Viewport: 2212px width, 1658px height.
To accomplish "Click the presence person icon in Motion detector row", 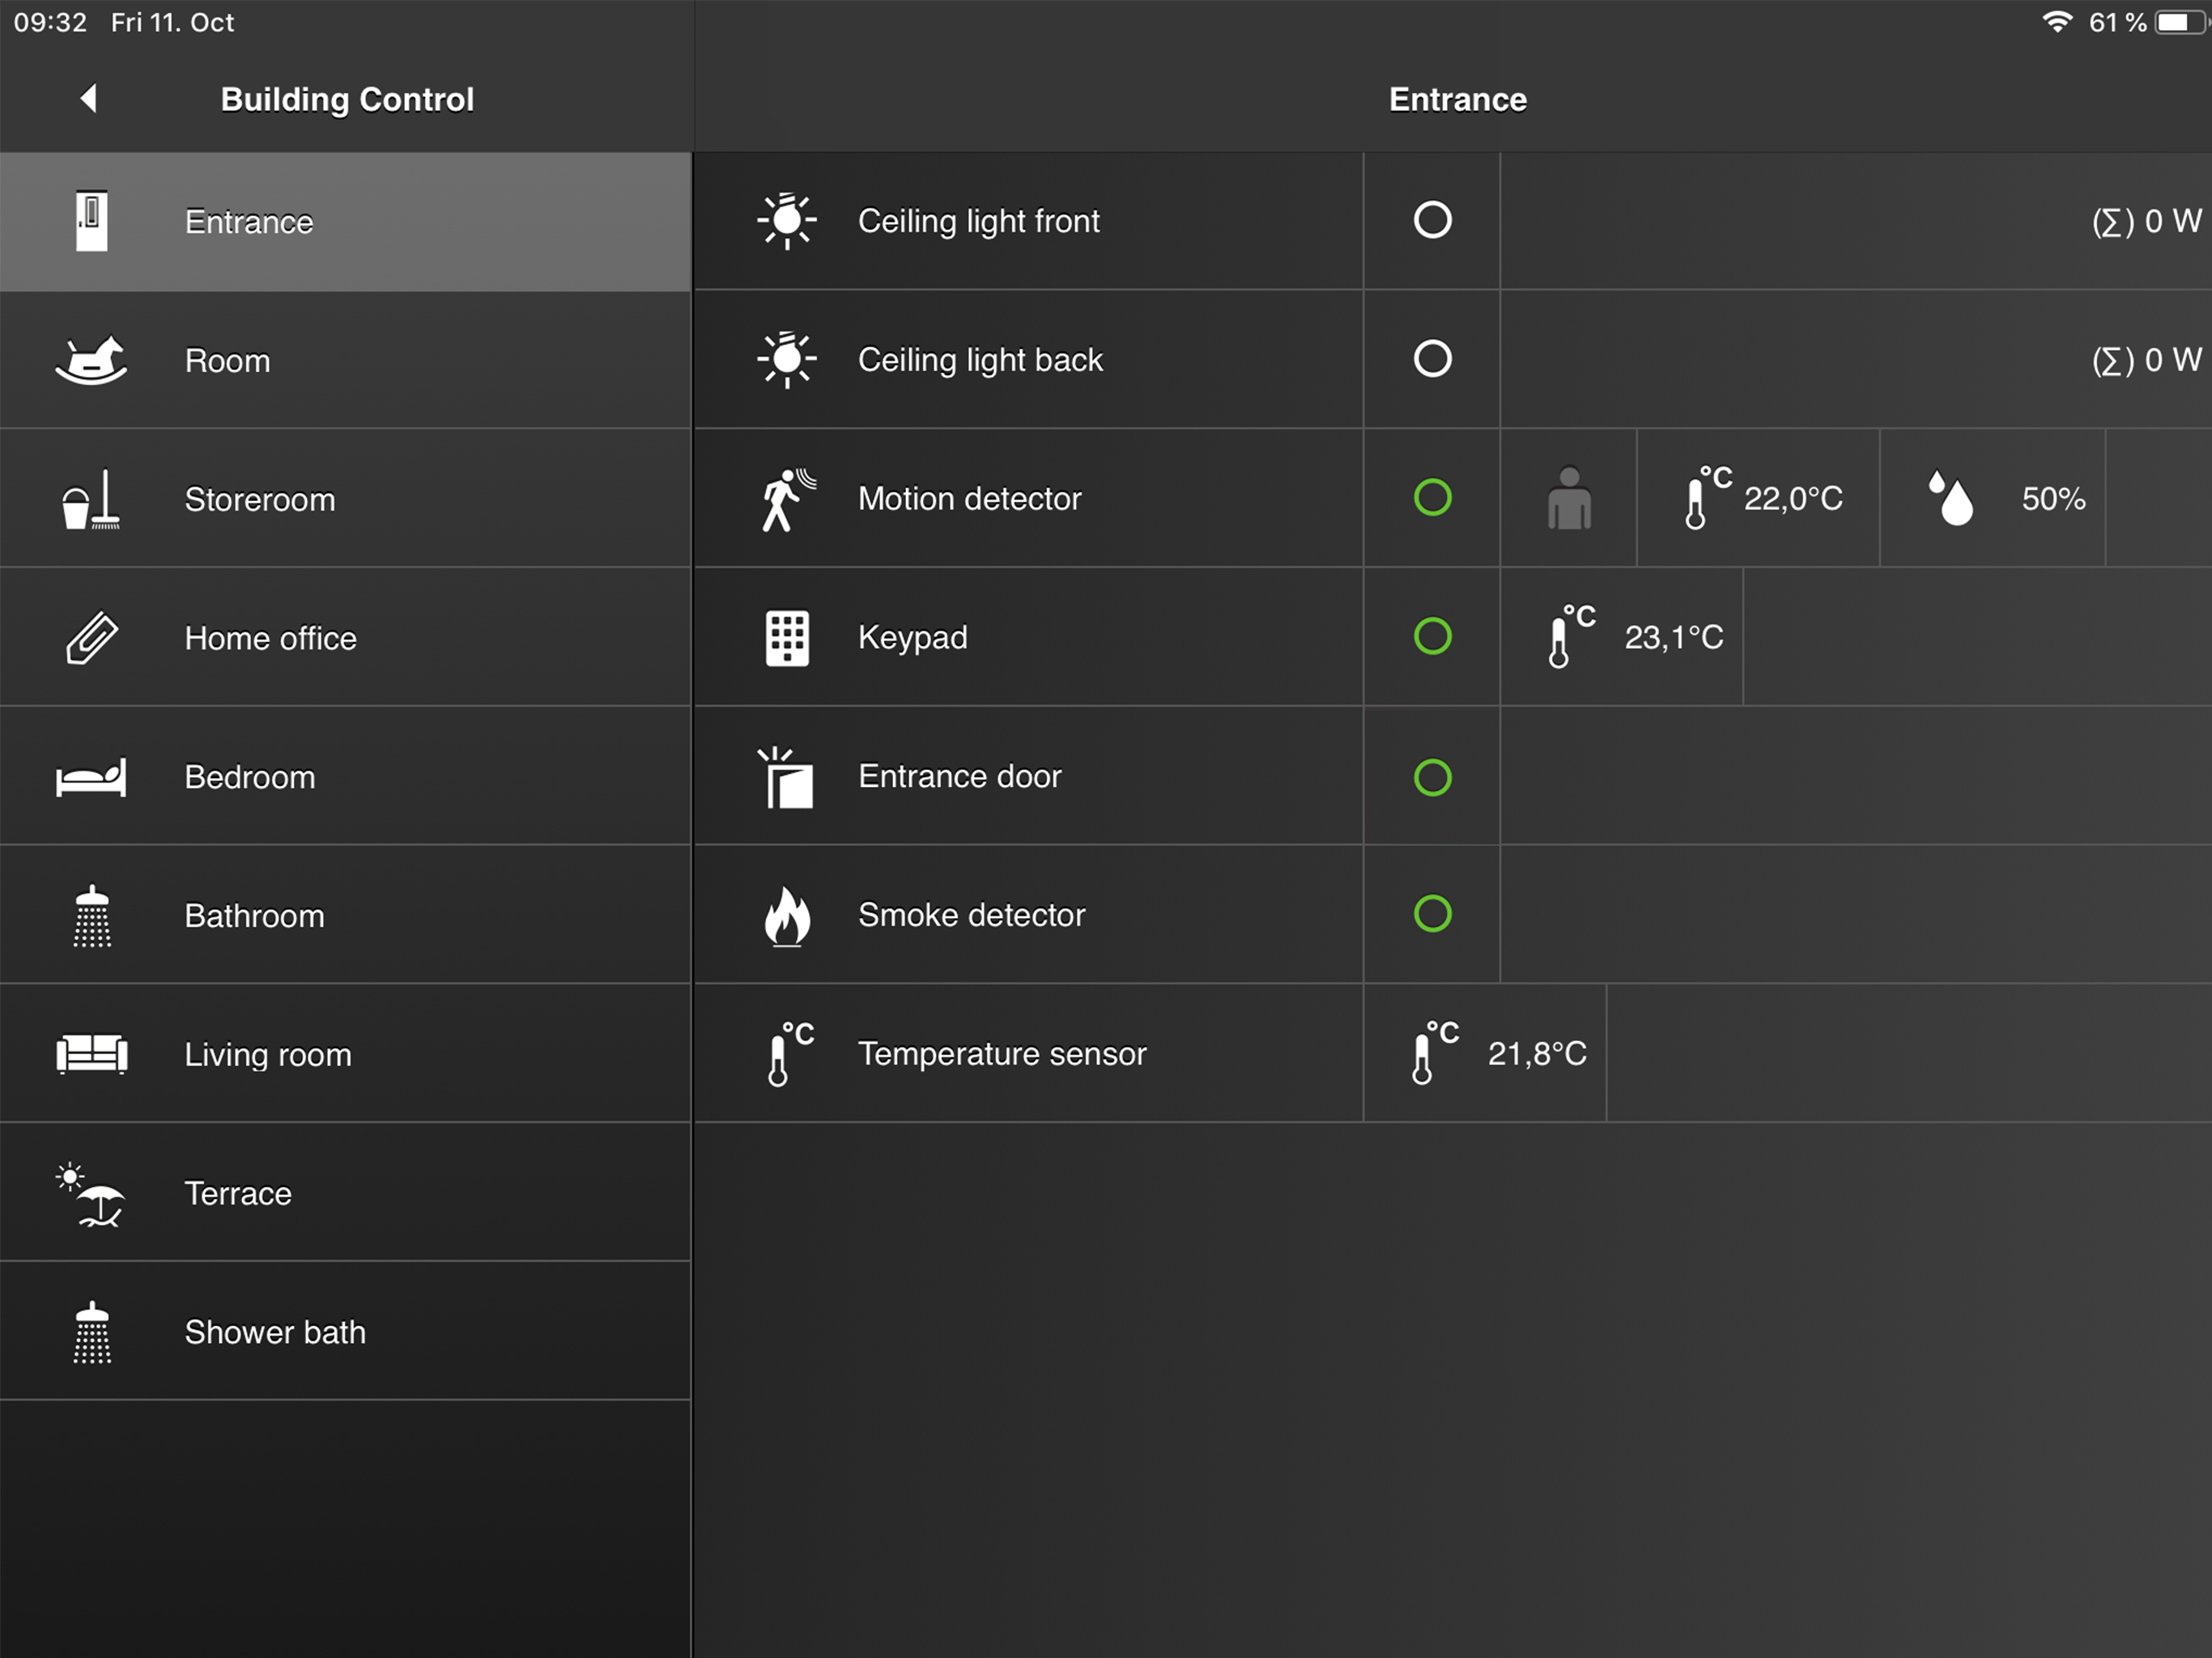I will tap(1569, 498).
